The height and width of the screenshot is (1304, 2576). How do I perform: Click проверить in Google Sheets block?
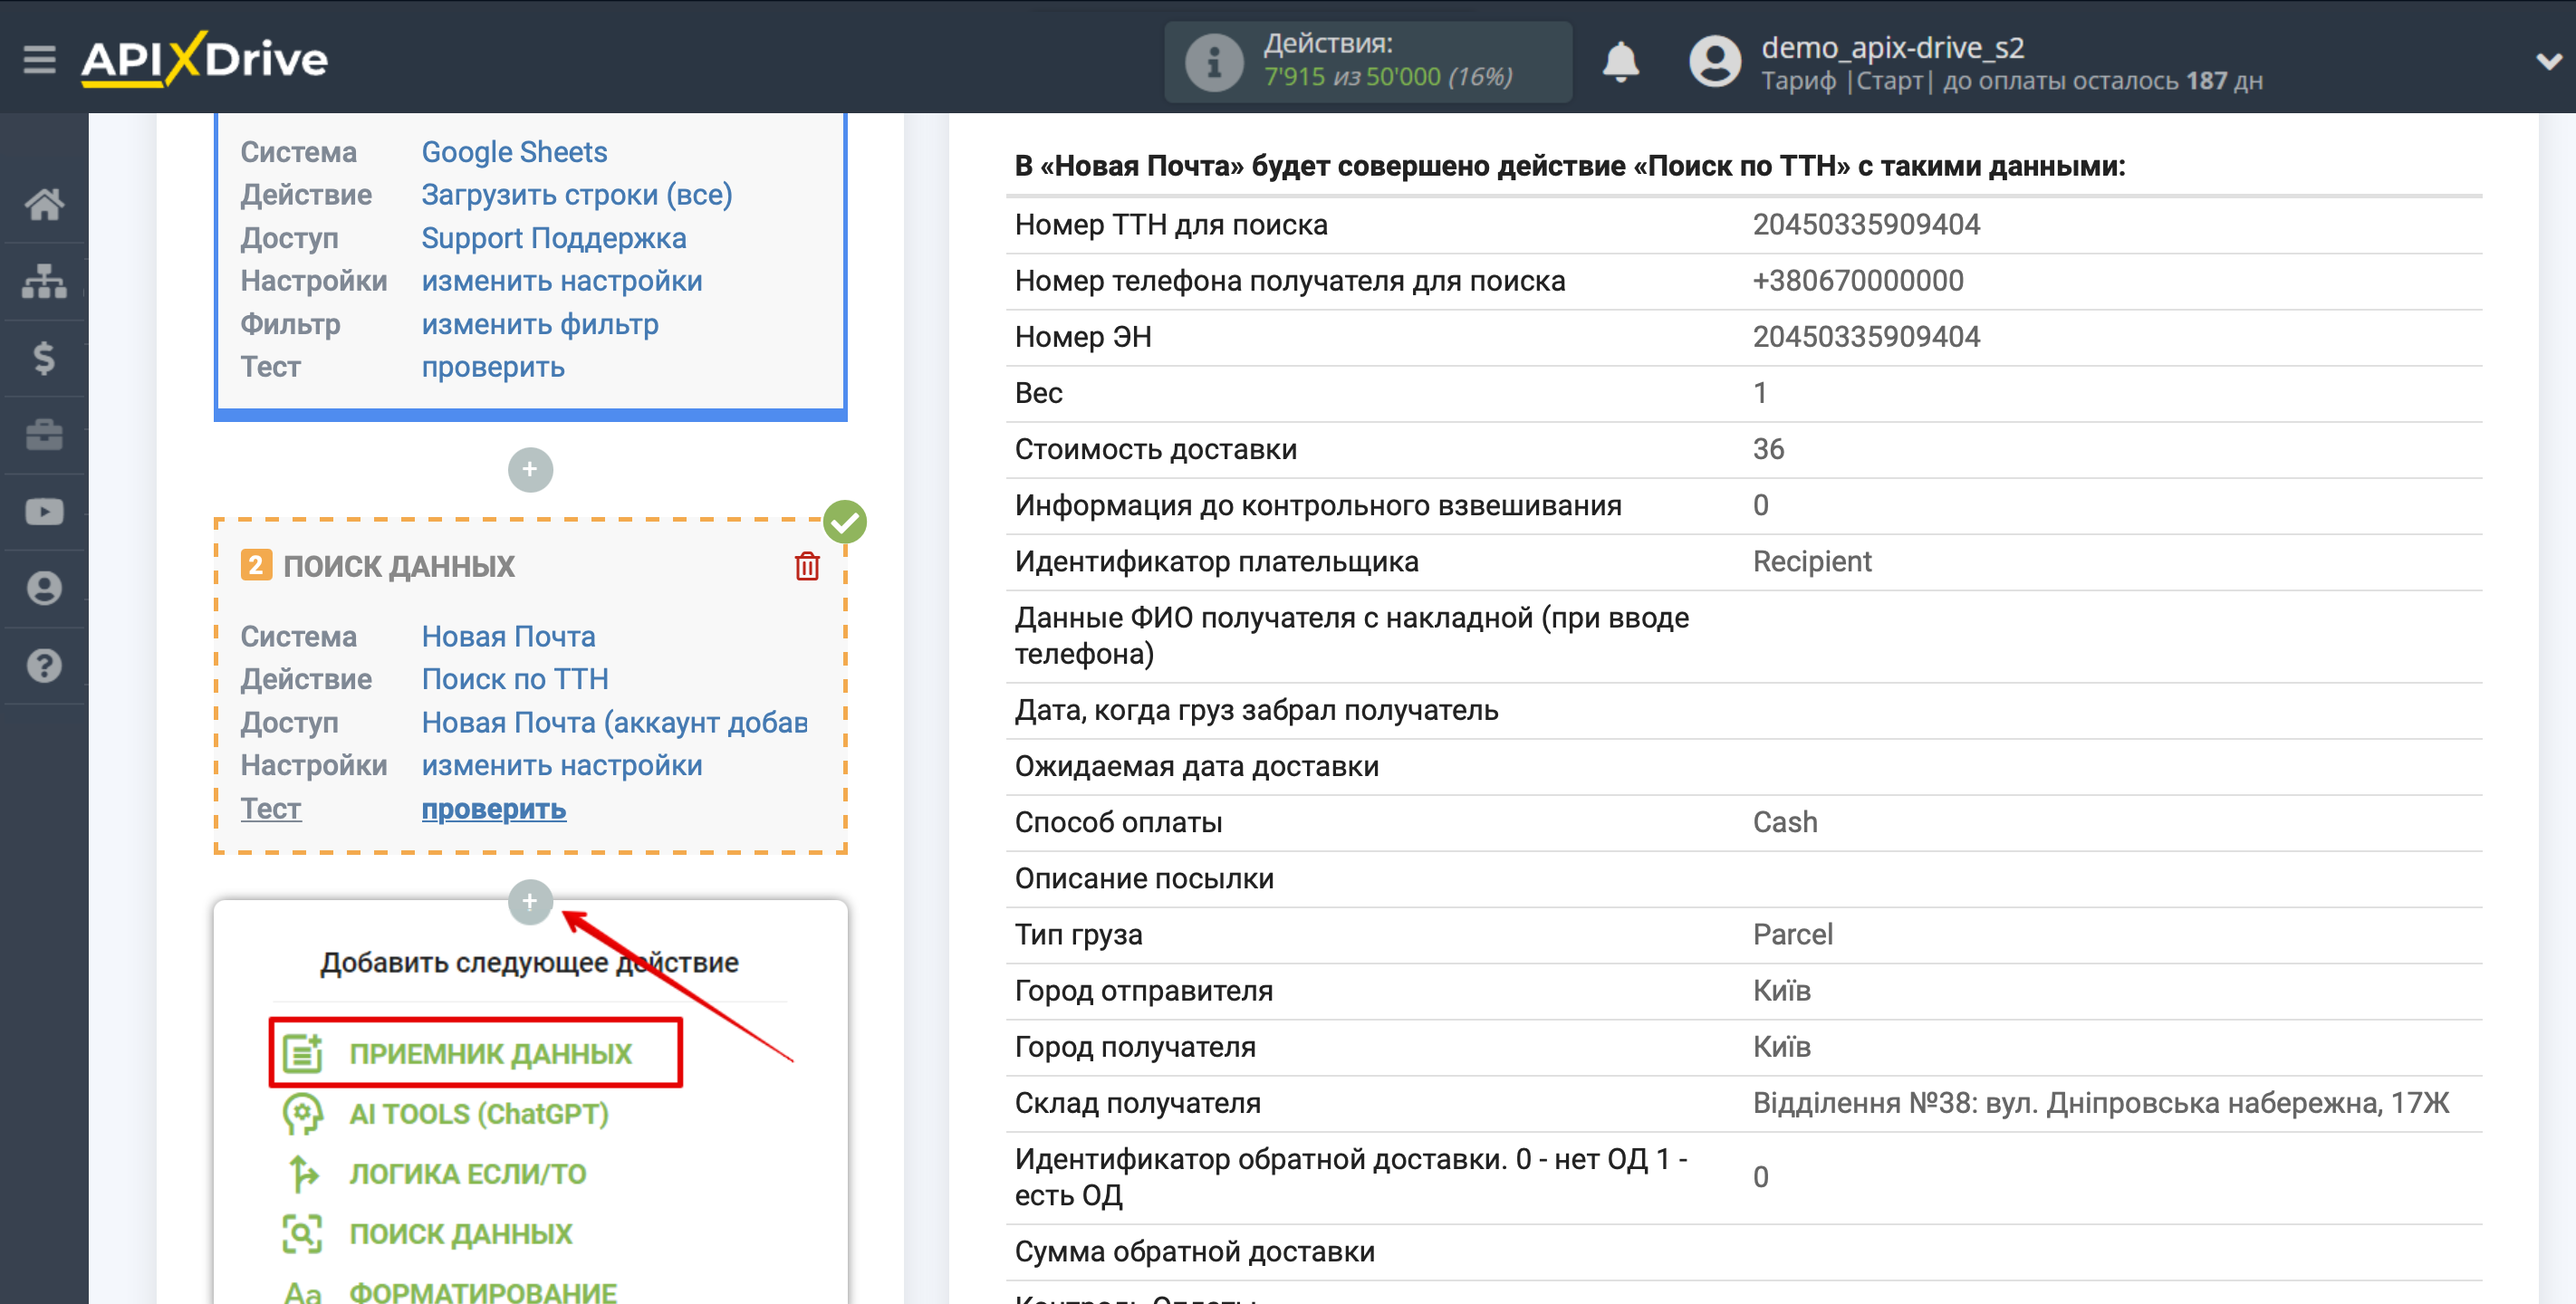pos(493,367)
